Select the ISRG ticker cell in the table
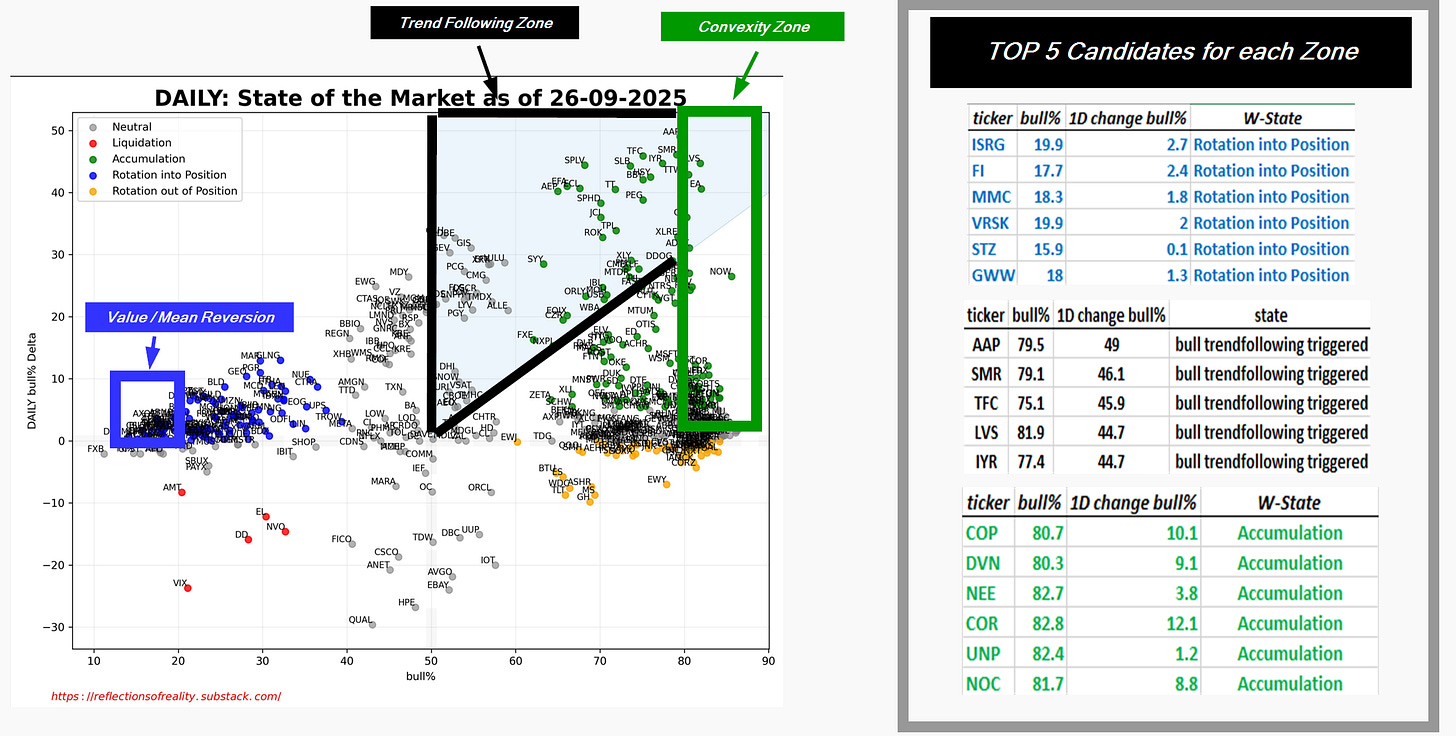This screenshot has width=1456, height=736. (990, 145)
